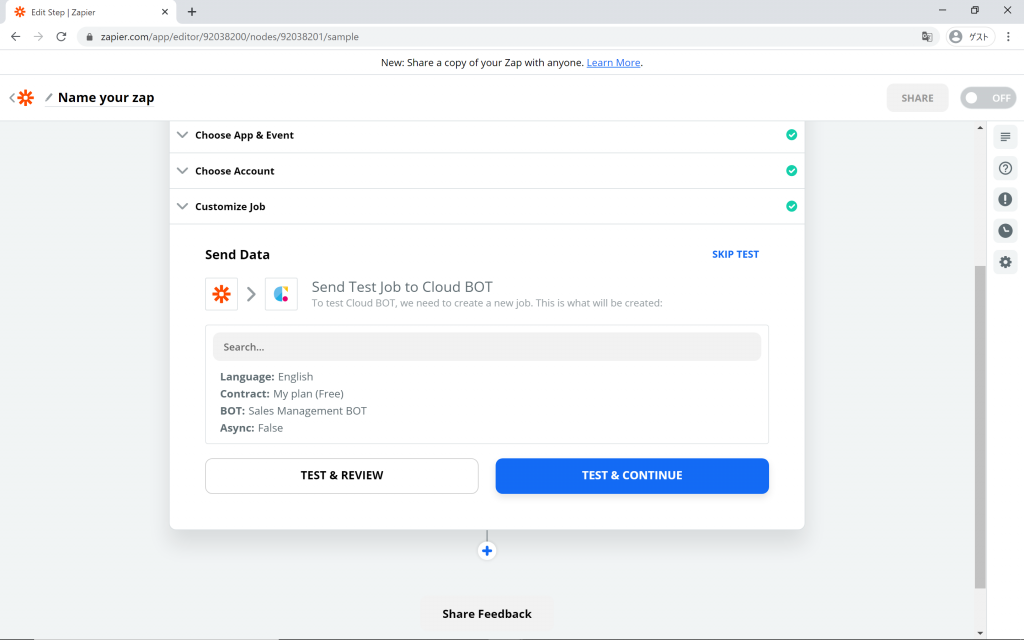This screenshot has width=1024, height=640.
Task: Click the TEST & REVIEW button
Action: click(x=342, y=475)
